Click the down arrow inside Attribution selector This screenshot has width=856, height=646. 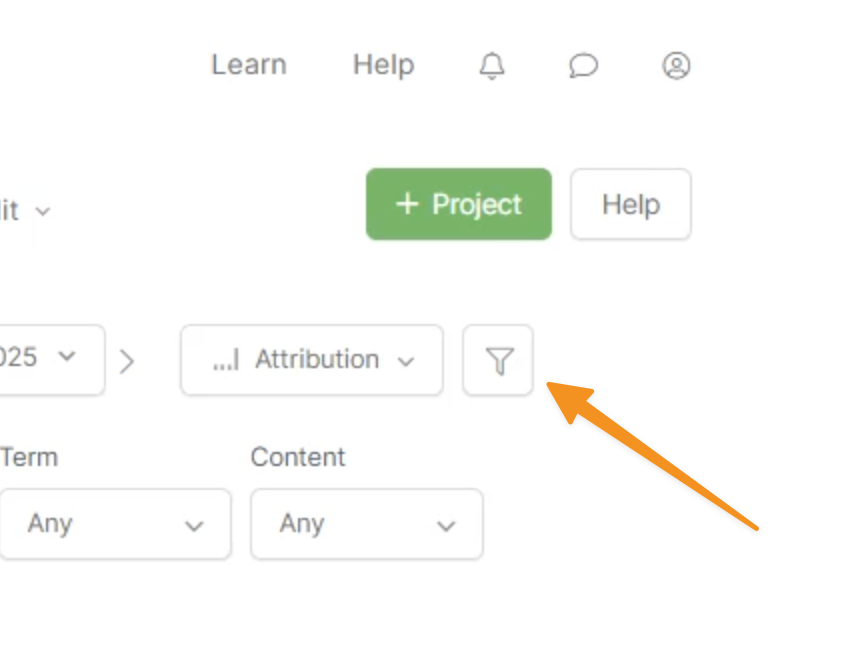[x=406, y=361]
